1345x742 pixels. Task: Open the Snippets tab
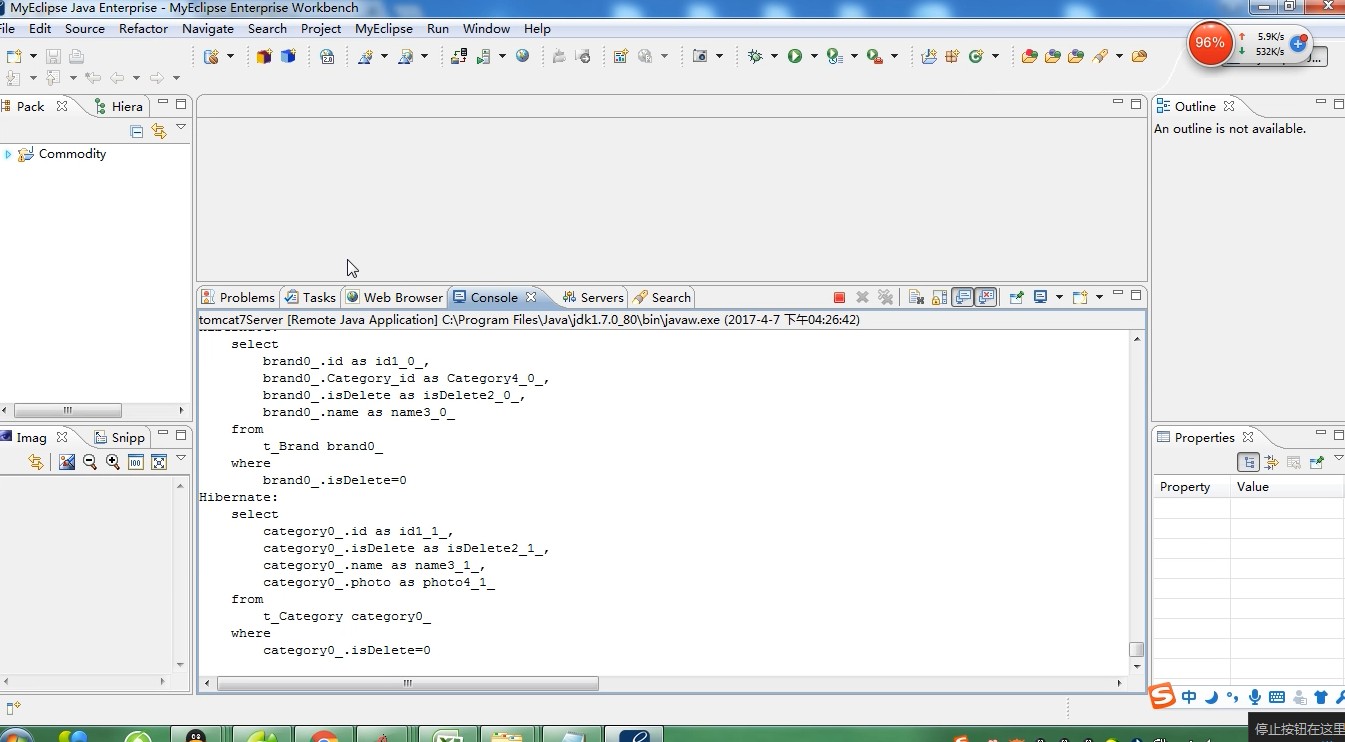tap(120, 437)
